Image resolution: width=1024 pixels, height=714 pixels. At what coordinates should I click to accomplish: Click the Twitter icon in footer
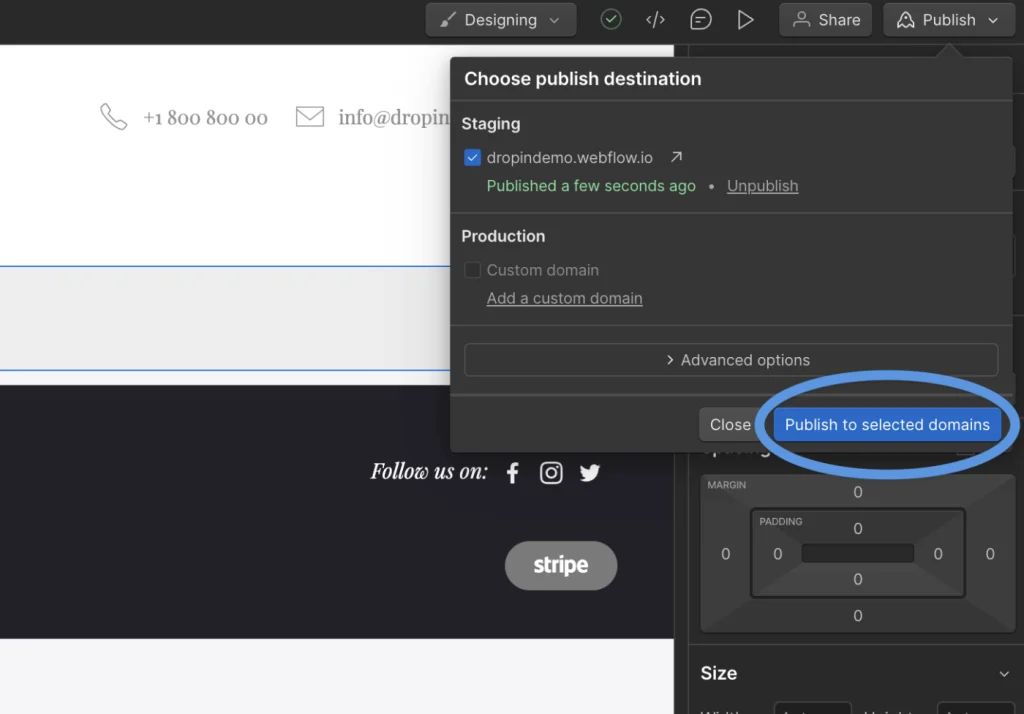590,473
